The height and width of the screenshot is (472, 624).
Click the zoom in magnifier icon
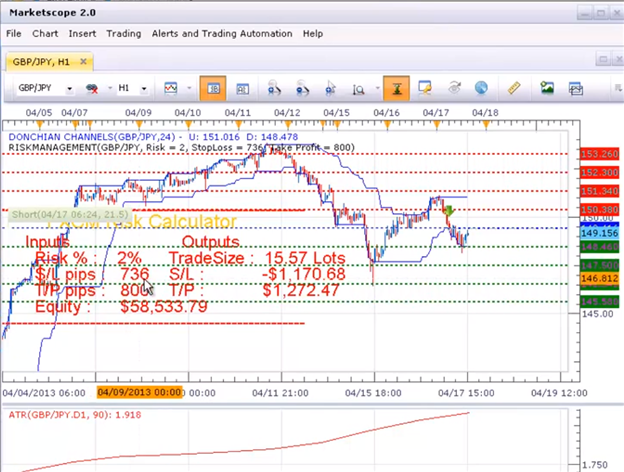click(x=274, y=88)
